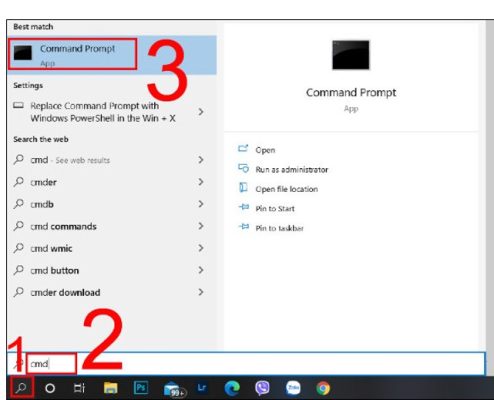Viewport: 494px width, 400px height.
Task: Launch Photoshop from taskbar
Action: pyautogui.click(x=141, y=388)
